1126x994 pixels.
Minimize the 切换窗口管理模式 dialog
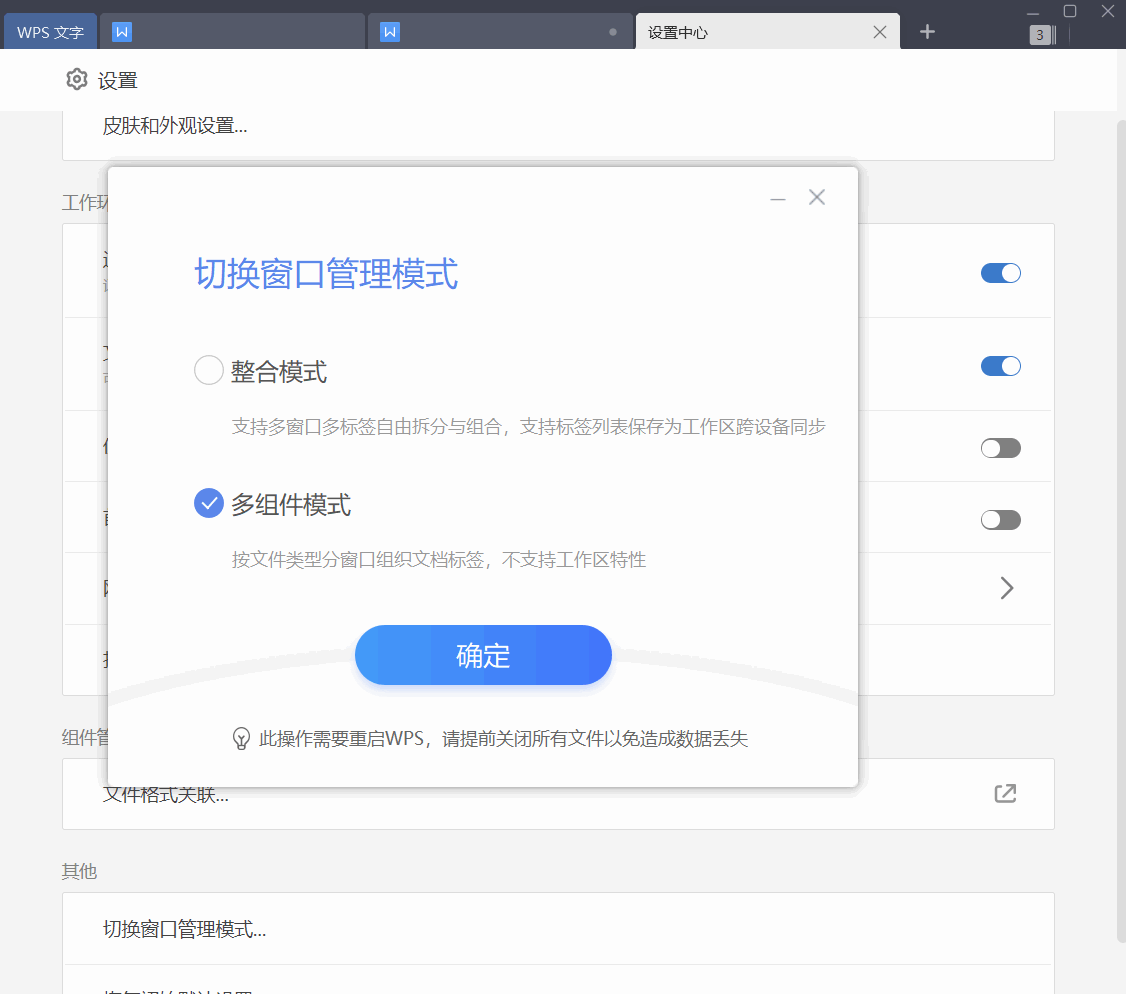tap(778, 199)
